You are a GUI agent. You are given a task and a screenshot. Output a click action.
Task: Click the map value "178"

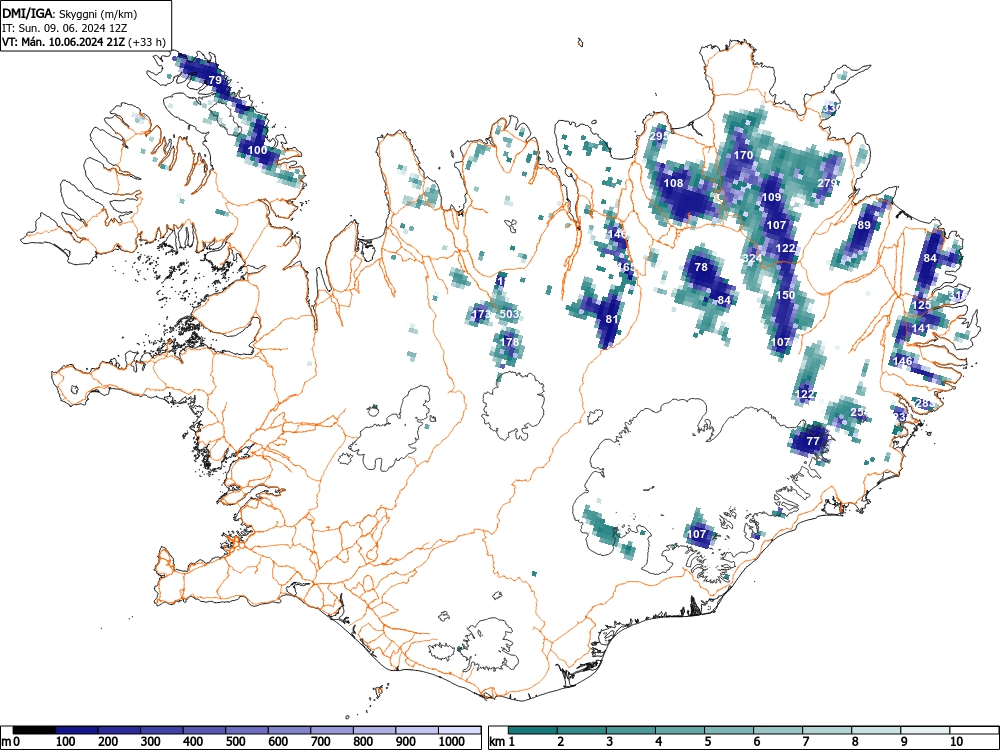[x=510, y=342]
